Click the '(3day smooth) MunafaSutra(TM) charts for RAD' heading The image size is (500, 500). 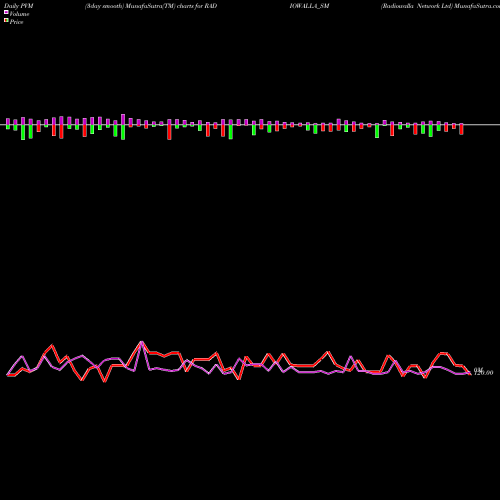click(151, 6)
